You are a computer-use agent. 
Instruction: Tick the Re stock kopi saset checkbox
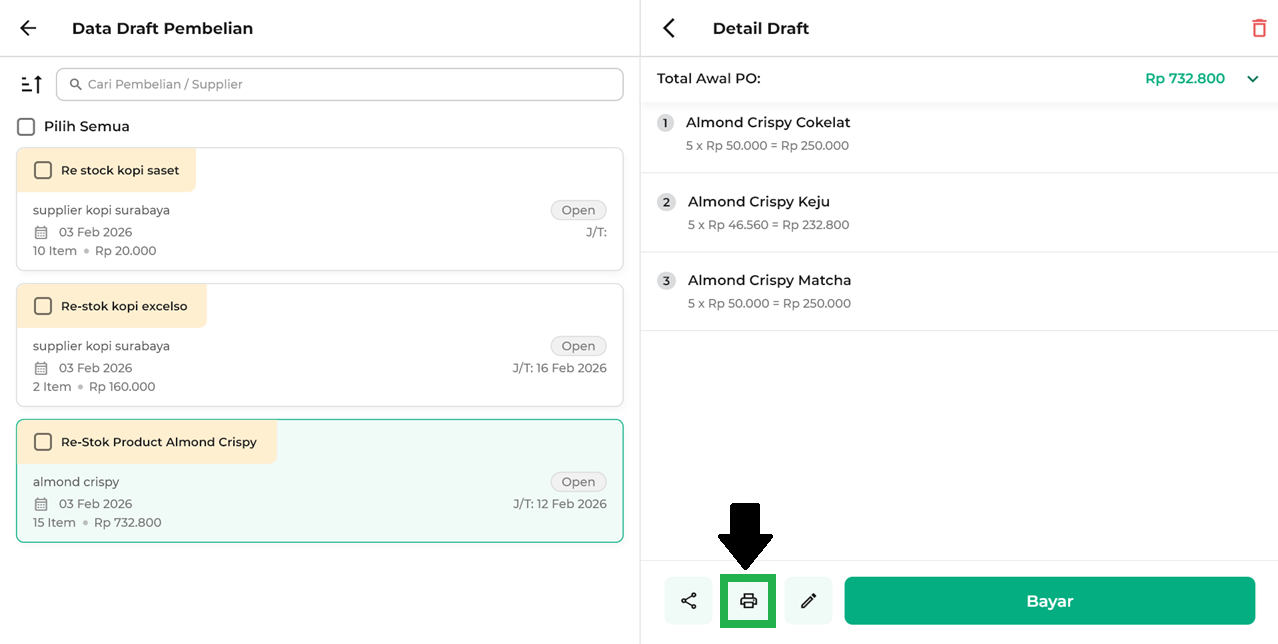click(x=43, y=170)
